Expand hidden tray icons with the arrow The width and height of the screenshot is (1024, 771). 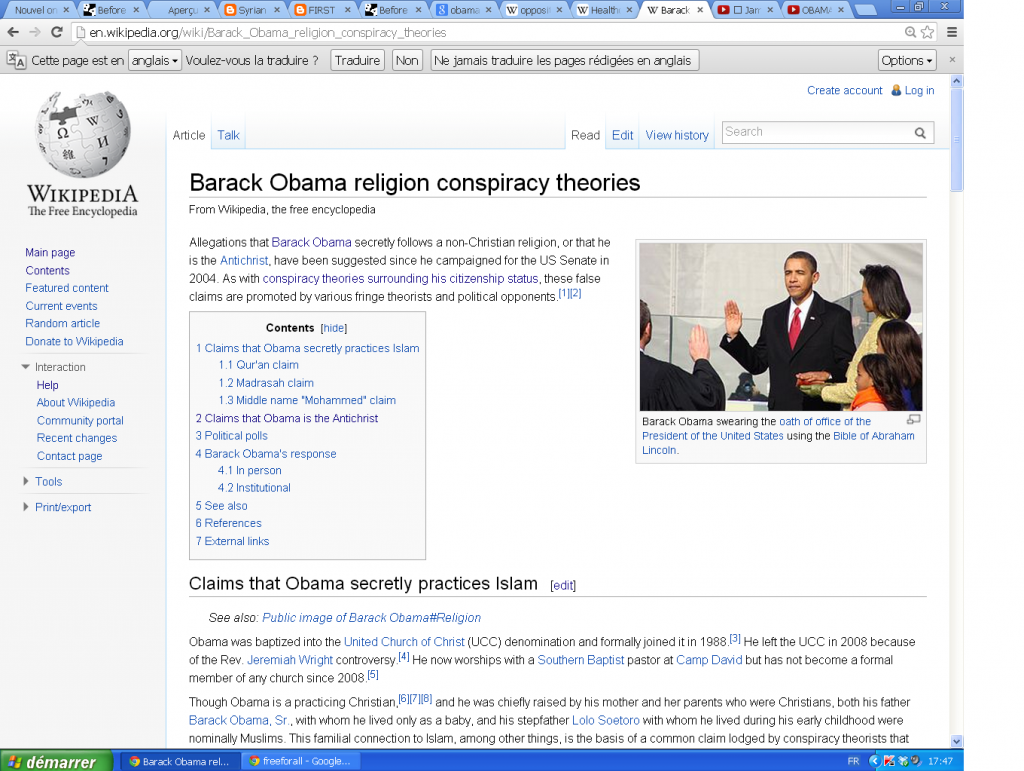[x=874, y=761]
